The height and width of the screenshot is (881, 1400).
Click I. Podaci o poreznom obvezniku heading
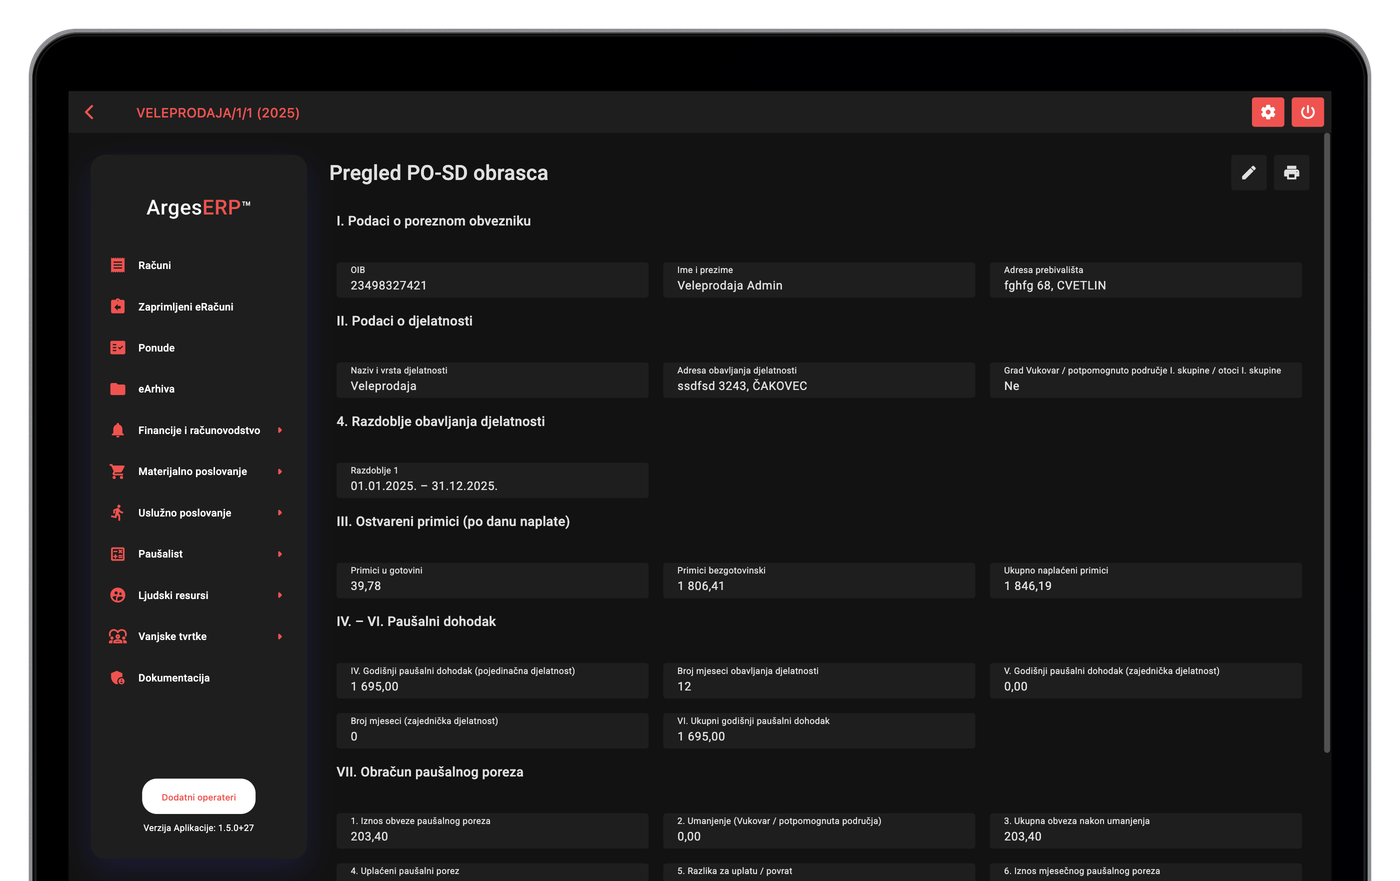(434, 221)
